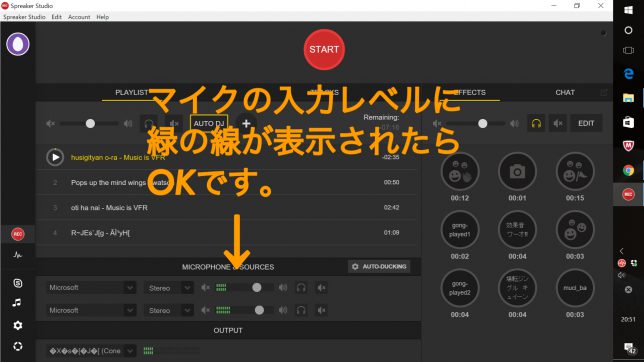The height and width of the screenshot is (362, 644).
Task: Open the Help menu
Action: pos(103,17)
